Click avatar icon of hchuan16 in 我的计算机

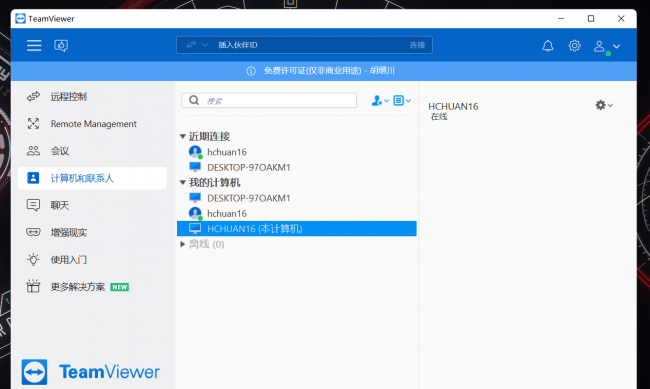tap(195, 214)
